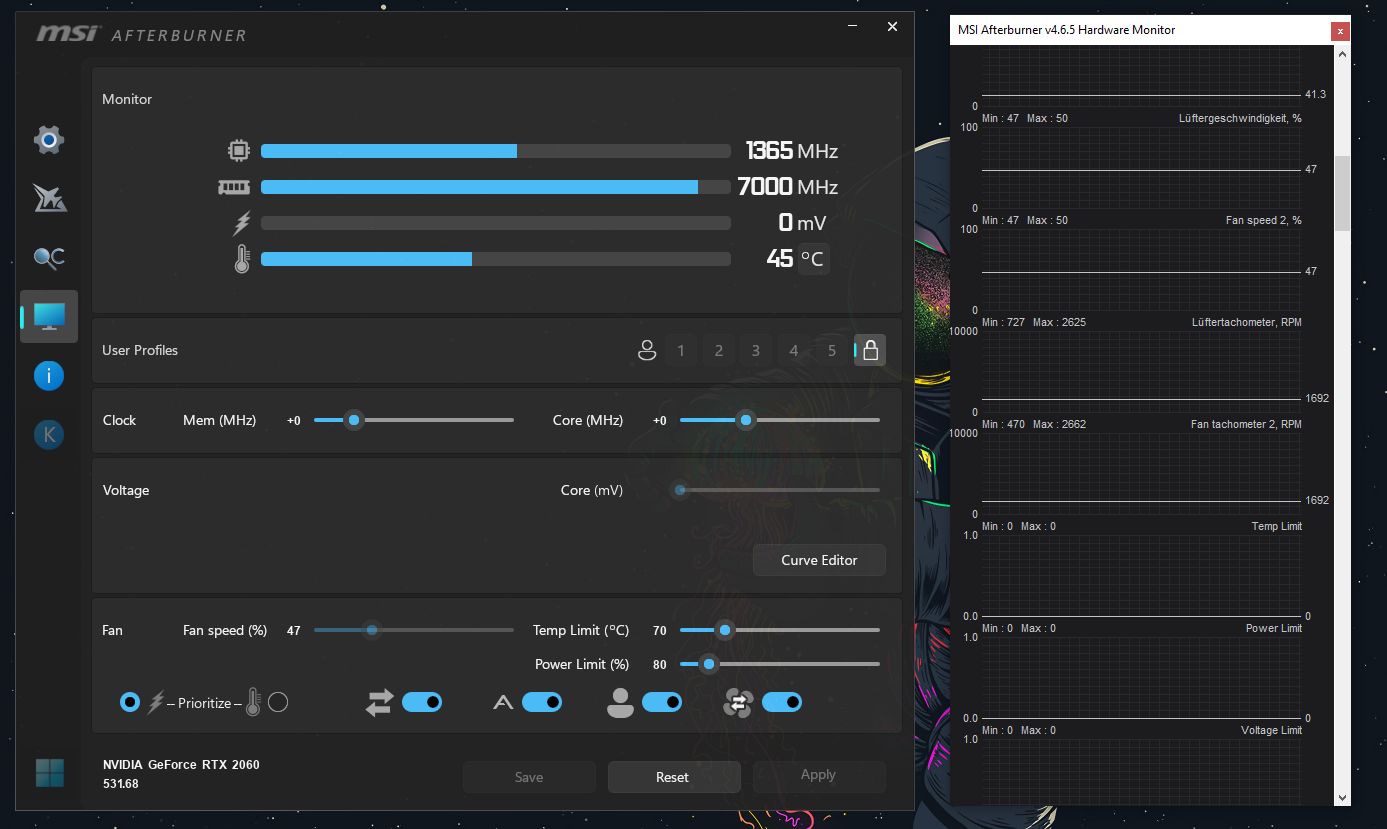Open Afterburner settings gear in sidebar
The height and width of the screenshot is (829, 1387).
click(x=49, y=140)
